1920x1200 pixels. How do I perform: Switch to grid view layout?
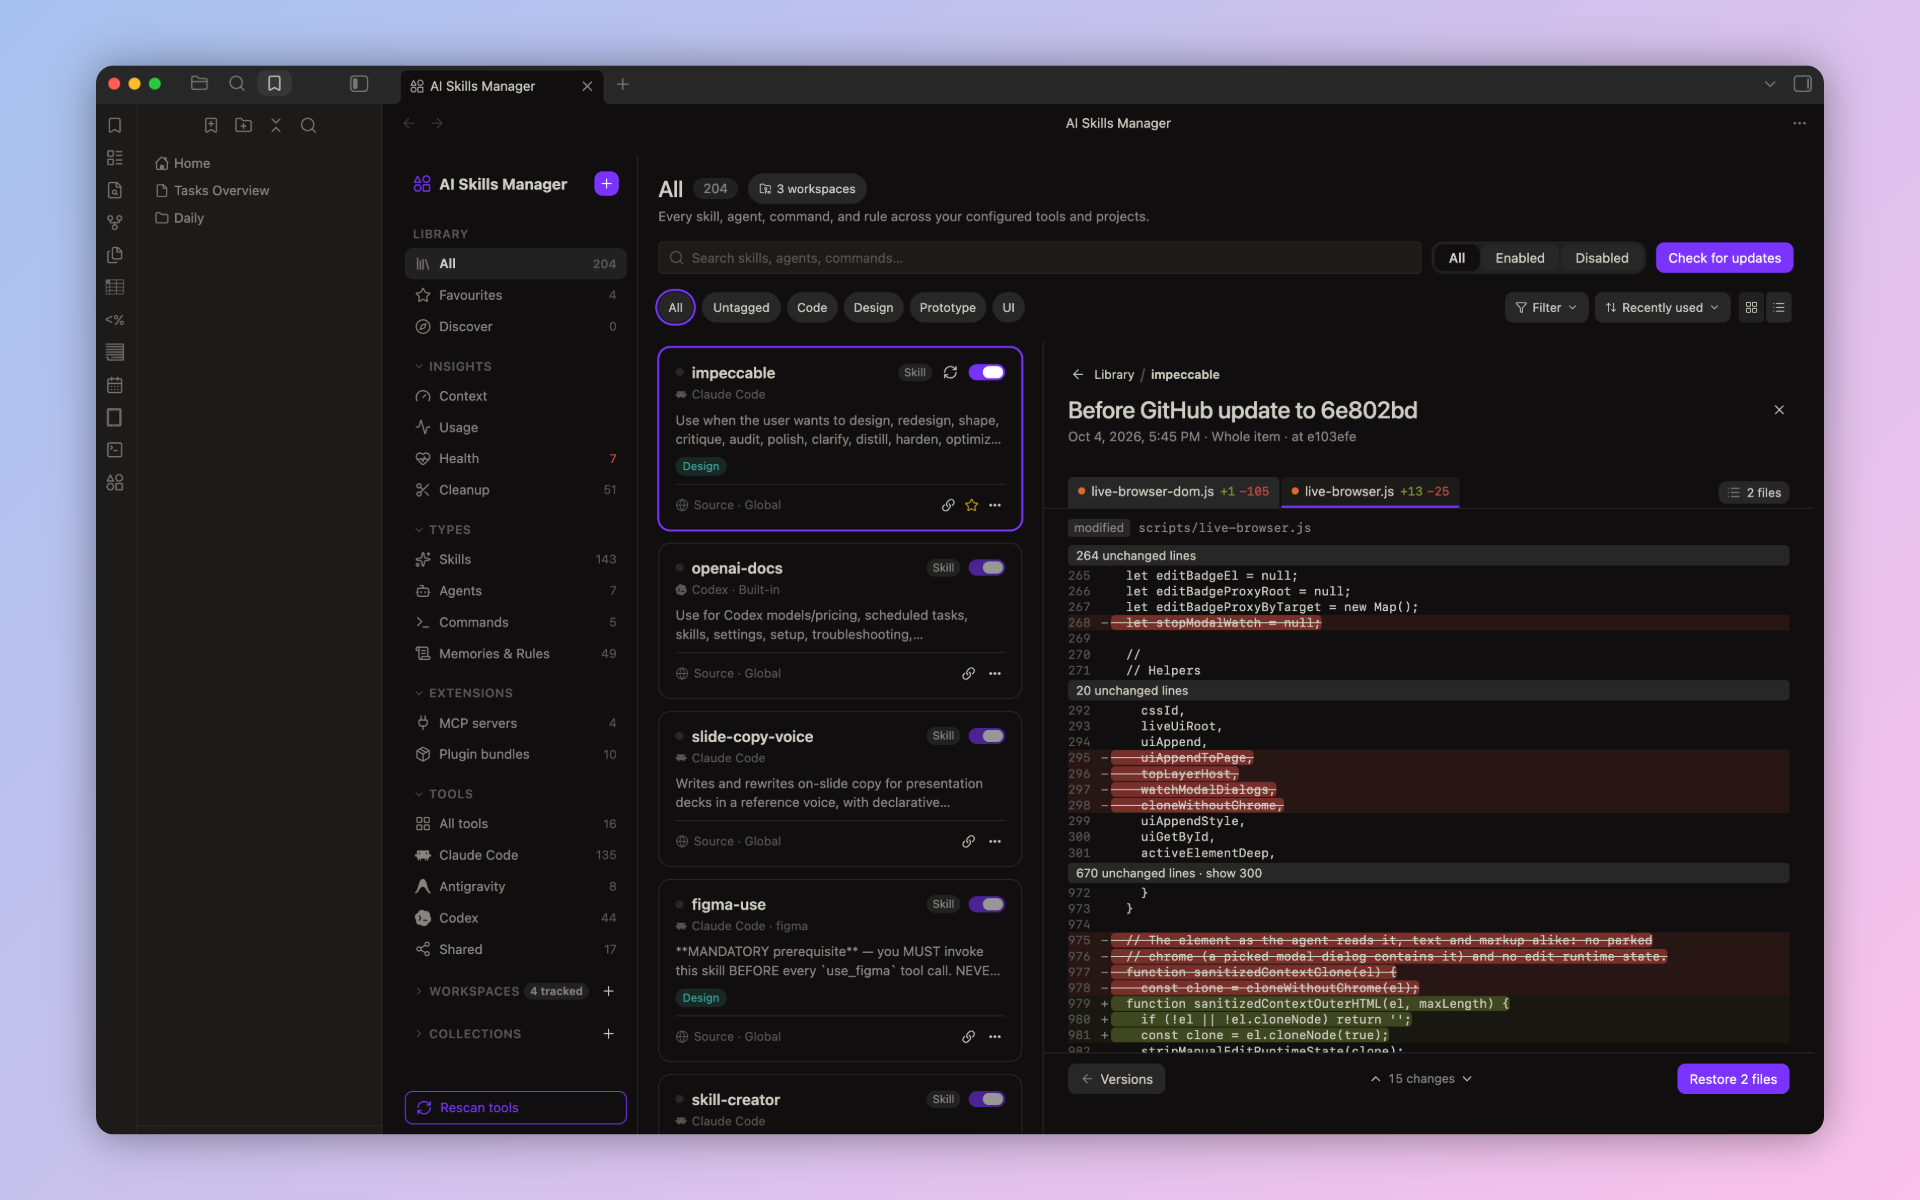click(1751, 308)
